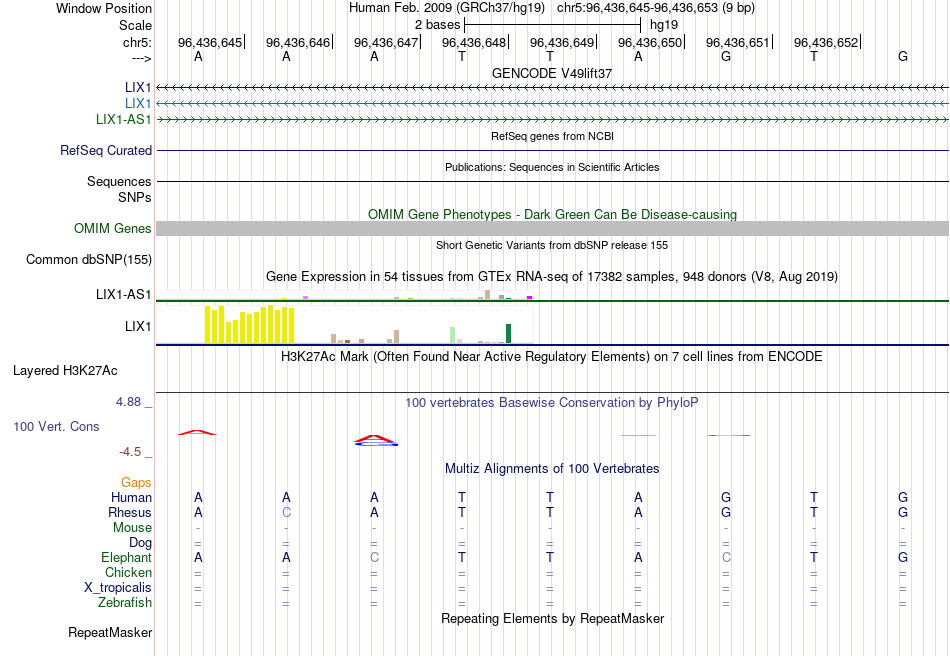Click the GENCODE V49lift37 track title
950x656 pixels.
click(x=552, y=73)
